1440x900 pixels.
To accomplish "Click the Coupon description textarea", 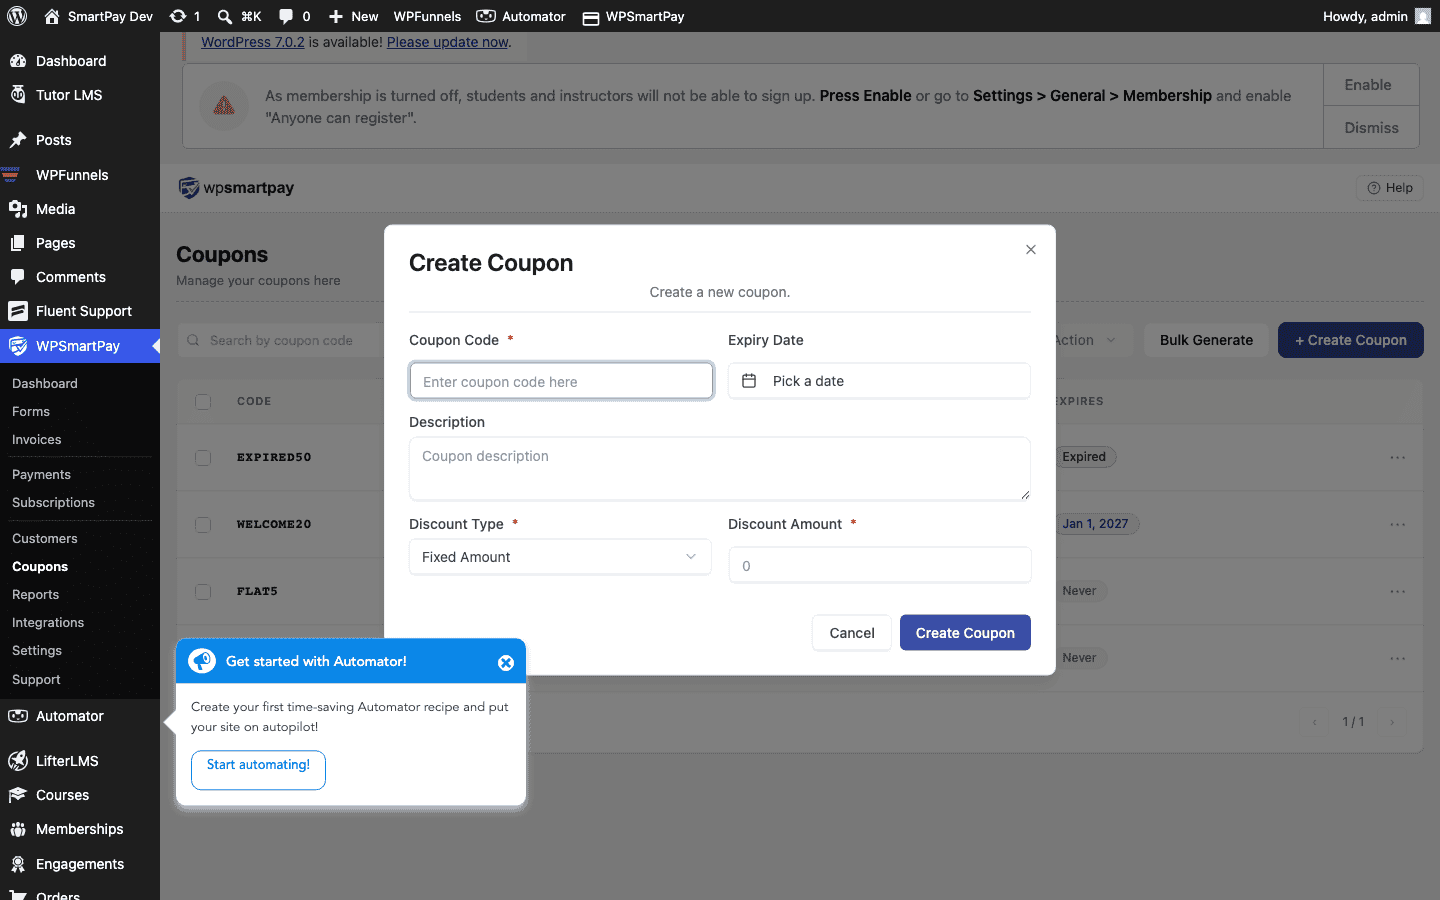I will (x=720, y=468).
